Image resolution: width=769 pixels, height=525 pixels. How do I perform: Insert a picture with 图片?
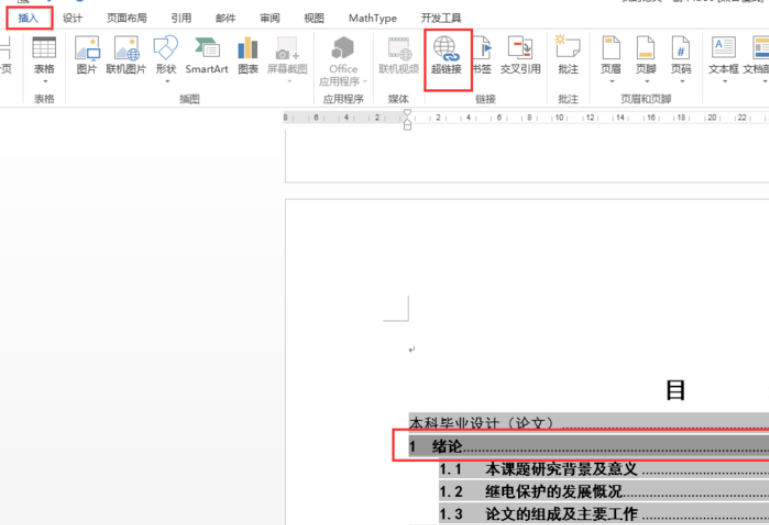pyautogui.click(x=87, y=55)
